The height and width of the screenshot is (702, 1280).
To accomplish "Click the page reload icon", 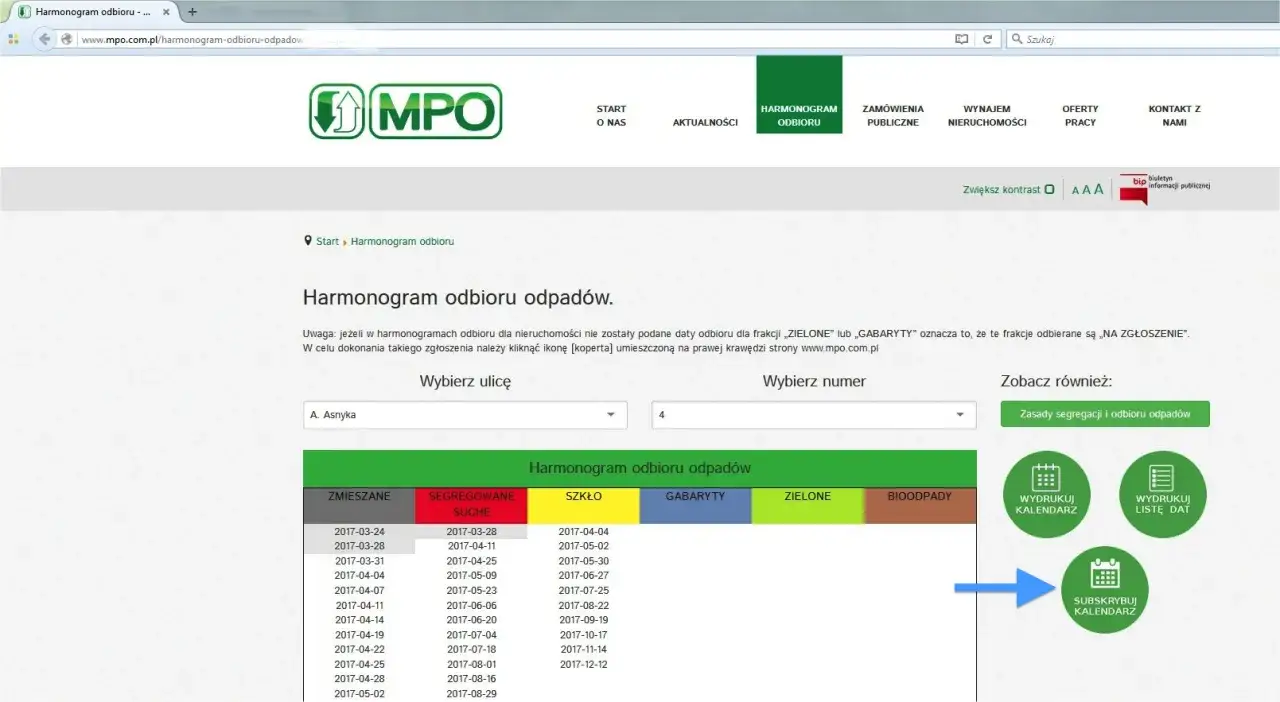I will point(987,39).
